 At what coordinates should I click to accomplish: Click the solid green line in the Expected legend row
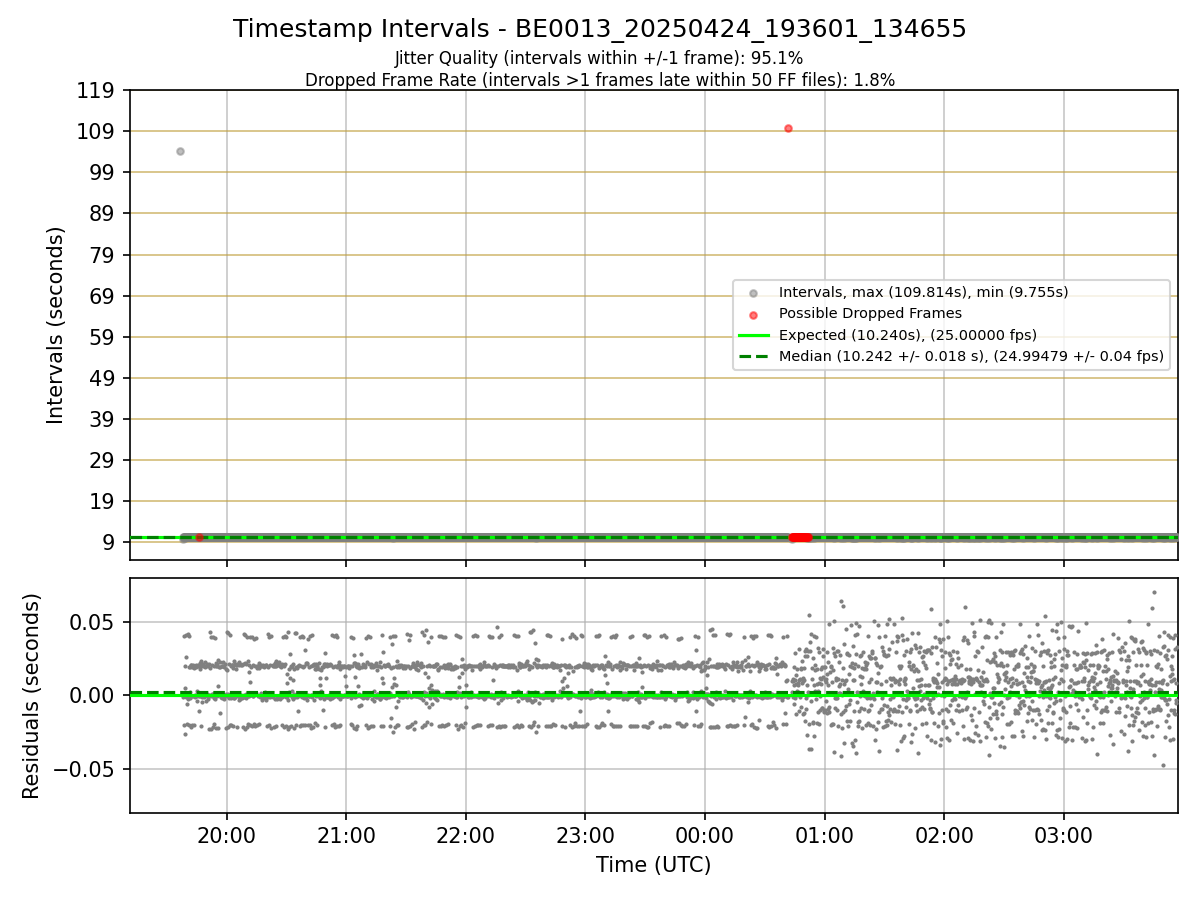point(753,335)
